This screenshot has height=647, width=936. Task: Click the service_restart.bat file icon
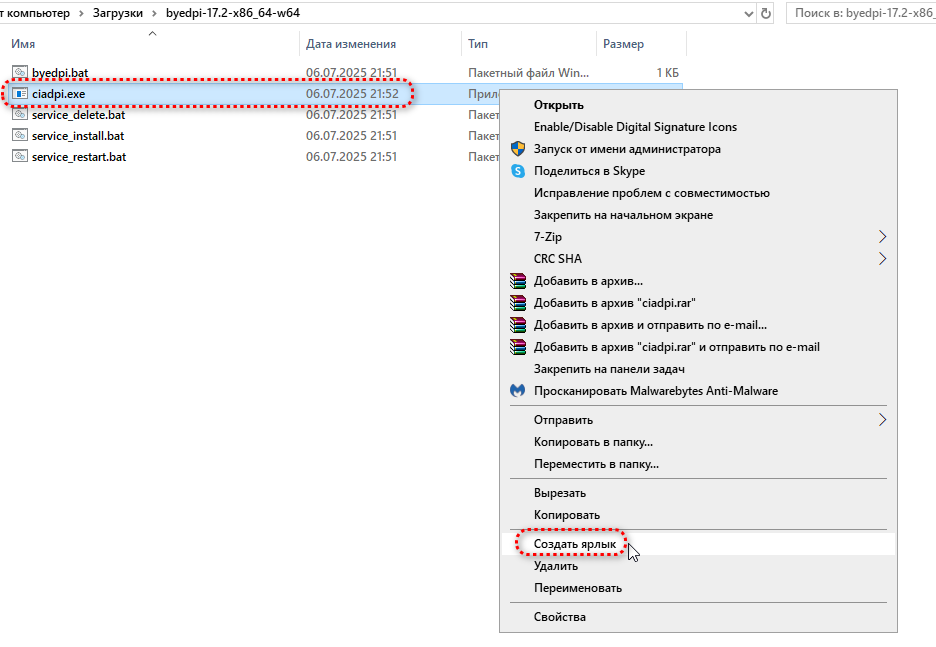[x=20, y=156]
